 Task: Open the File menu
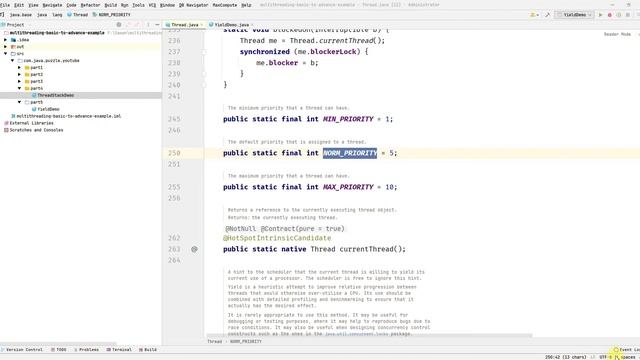pyautogui.click(x=5, y=5)
